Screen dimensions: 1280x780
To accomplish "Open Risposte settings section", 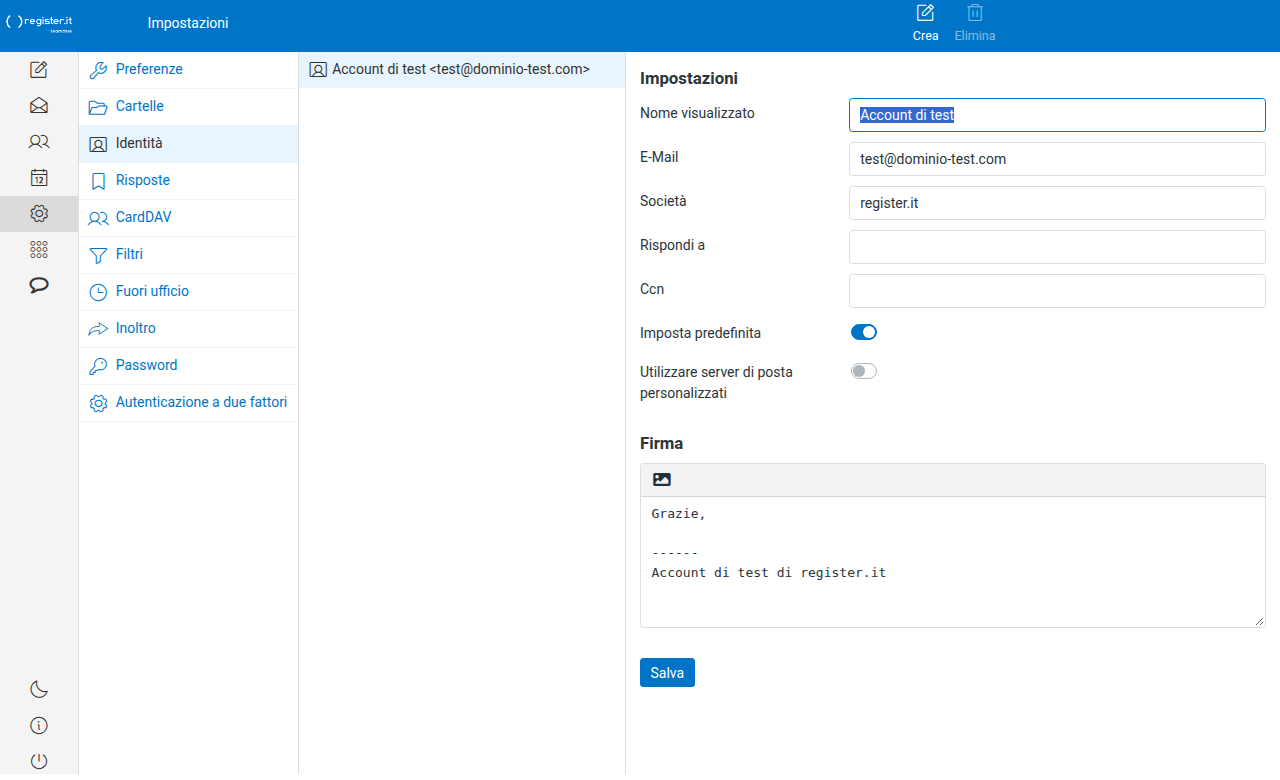I will pyautogui.click(x=189, y=181).
